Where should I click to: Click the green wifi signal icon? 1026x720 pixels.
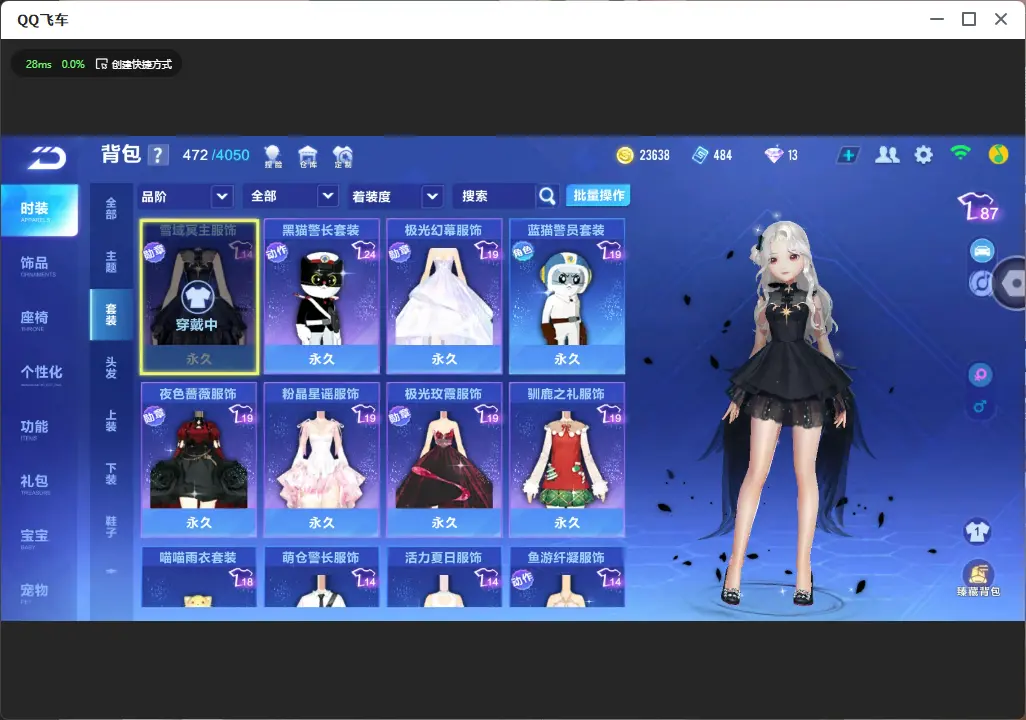(960, 153)
